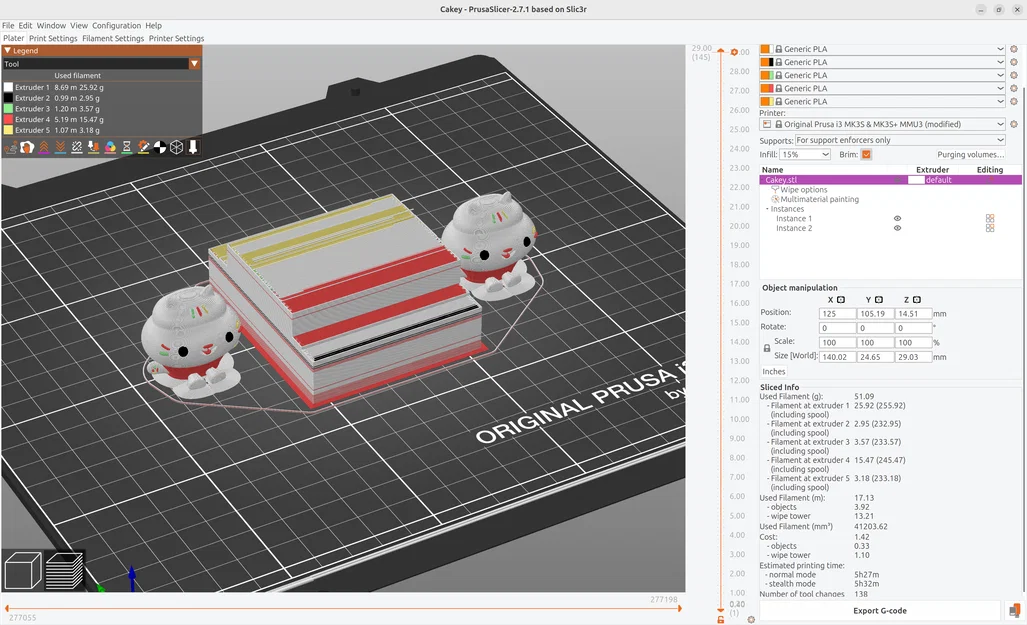1027x625 pixels.
Task: Select the Cakey.stl object row
Action: coord(890,180)
